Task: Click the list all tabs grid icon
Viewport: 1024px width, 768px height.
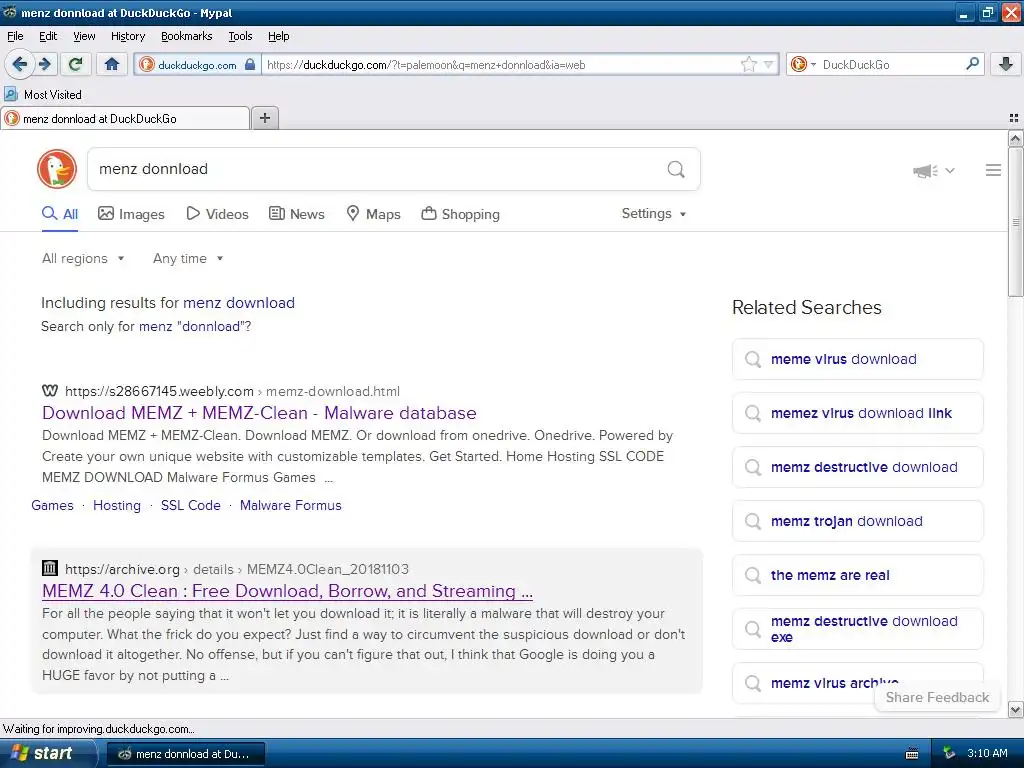Action: coord(1014,118)
